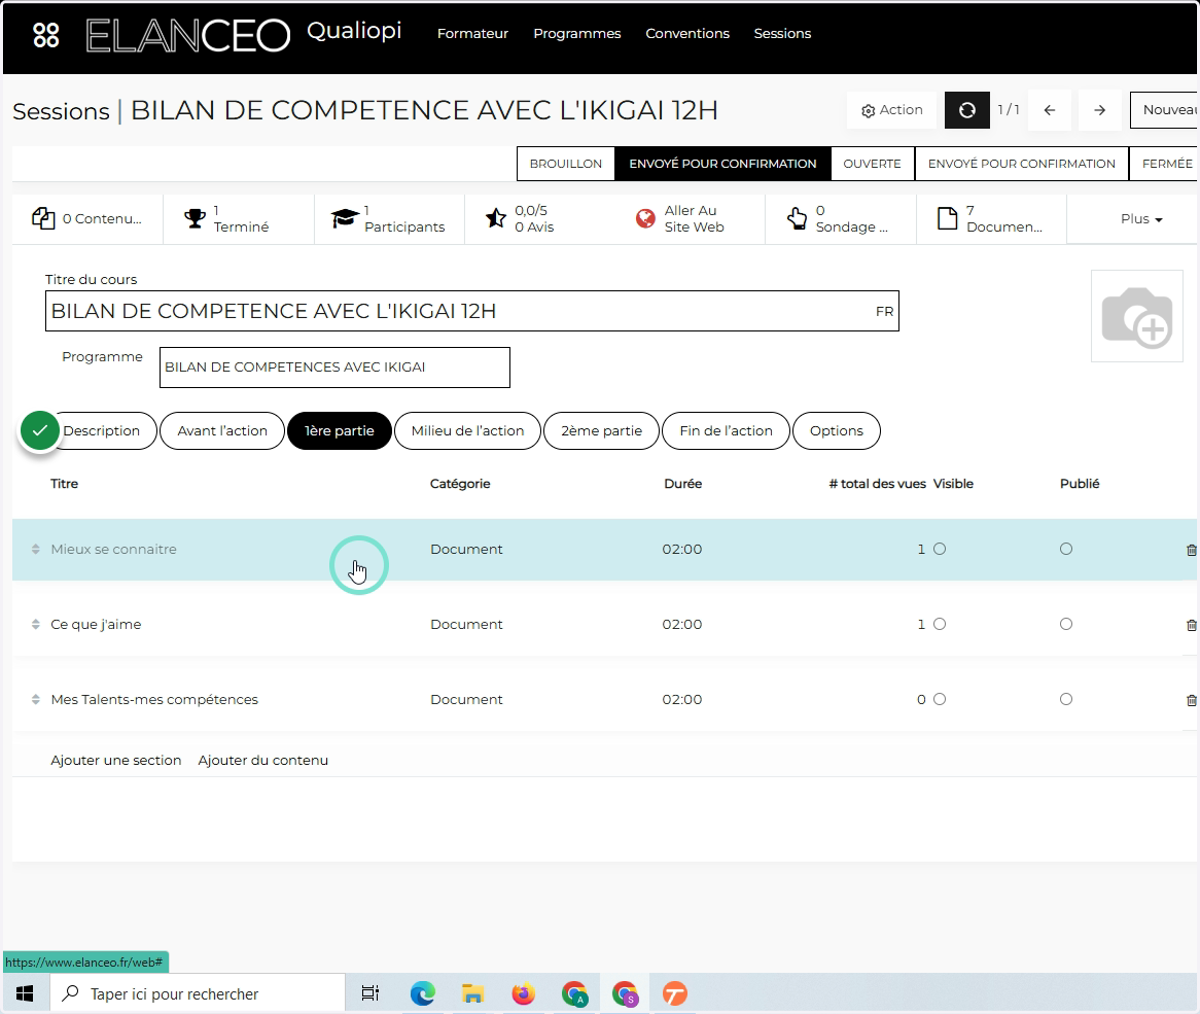Open the Avis star rating stat
1200x1014 pixels.
(x=540, y=219)
